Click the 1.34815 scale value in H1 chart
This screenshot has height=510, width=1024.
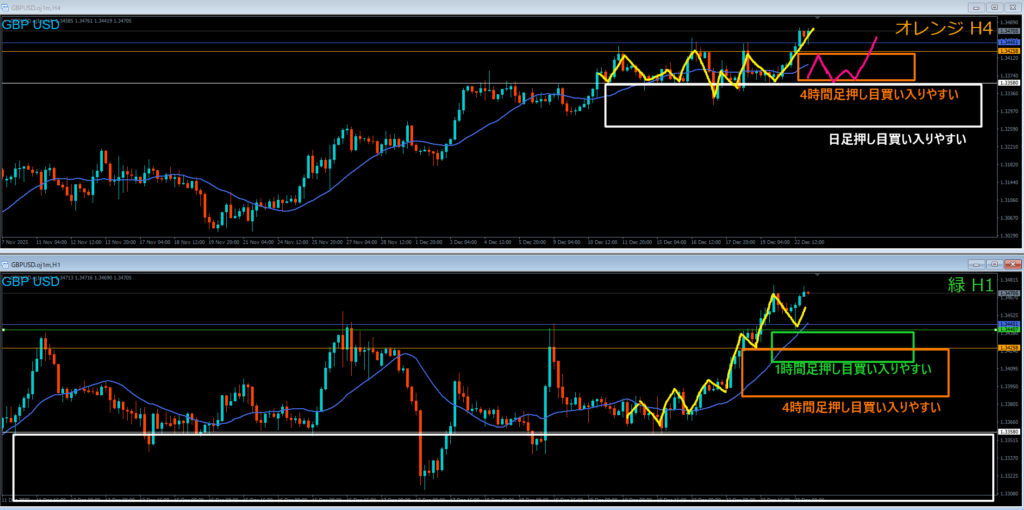(x=1008, y=280)
